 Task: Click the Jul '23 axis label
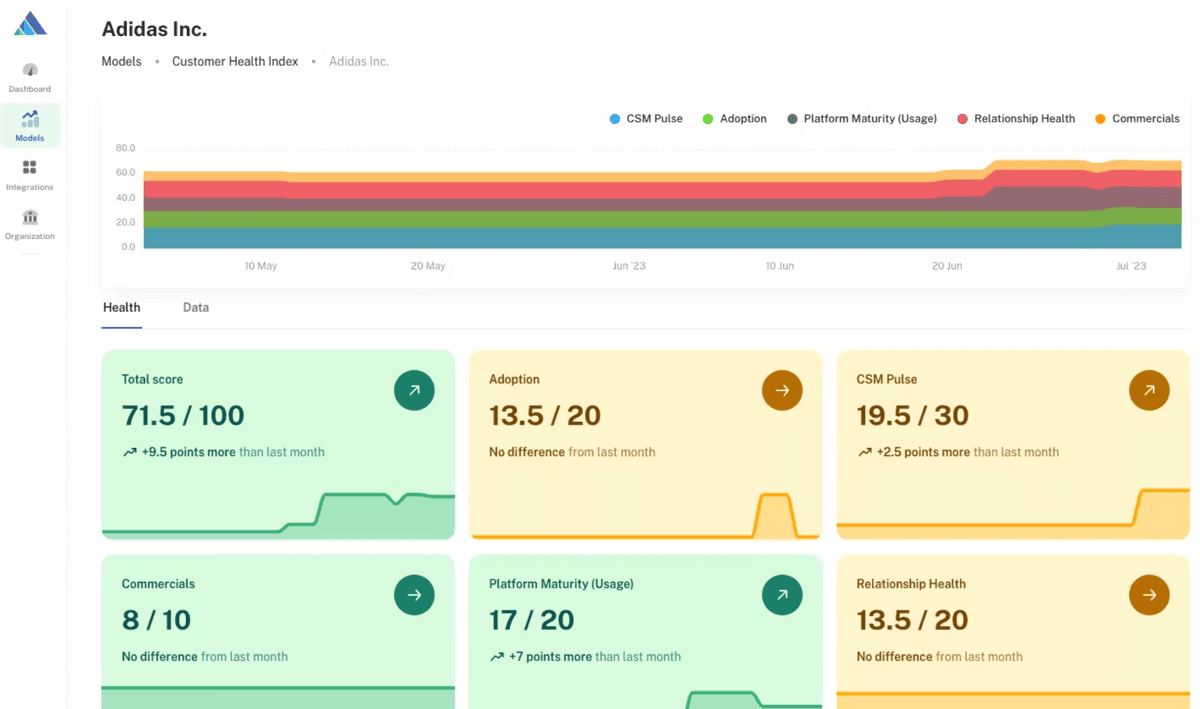[1131, 266]
